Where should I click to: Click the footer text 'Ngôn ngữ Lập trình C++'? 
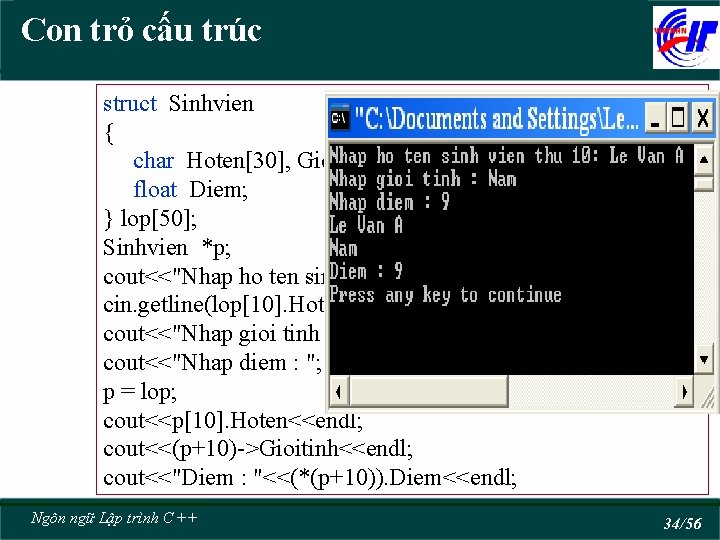tap(114, 518)
